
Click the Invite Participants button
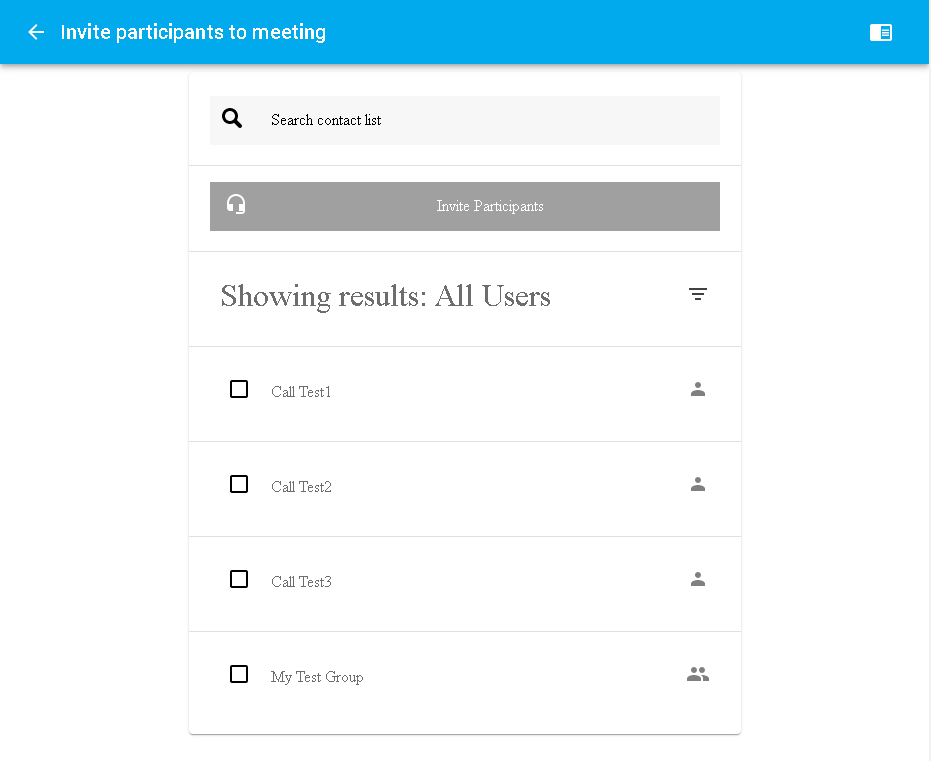[x=465, y=207]
